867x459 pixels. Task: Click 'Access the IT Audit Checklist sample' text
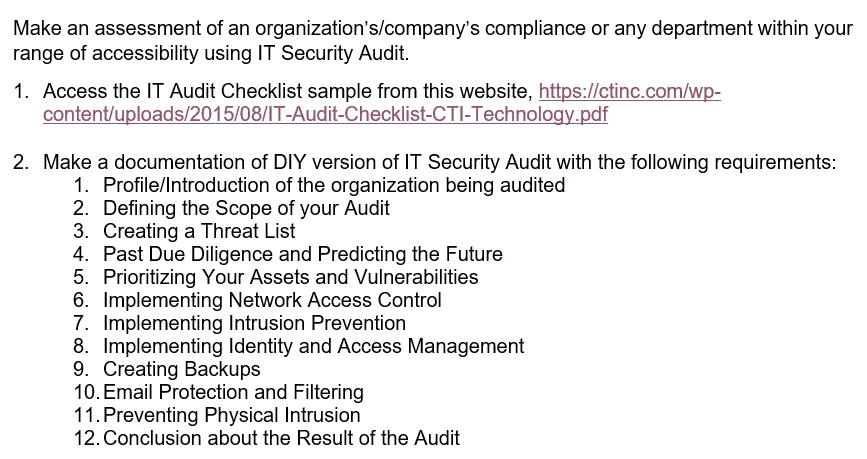coord(208,91)
